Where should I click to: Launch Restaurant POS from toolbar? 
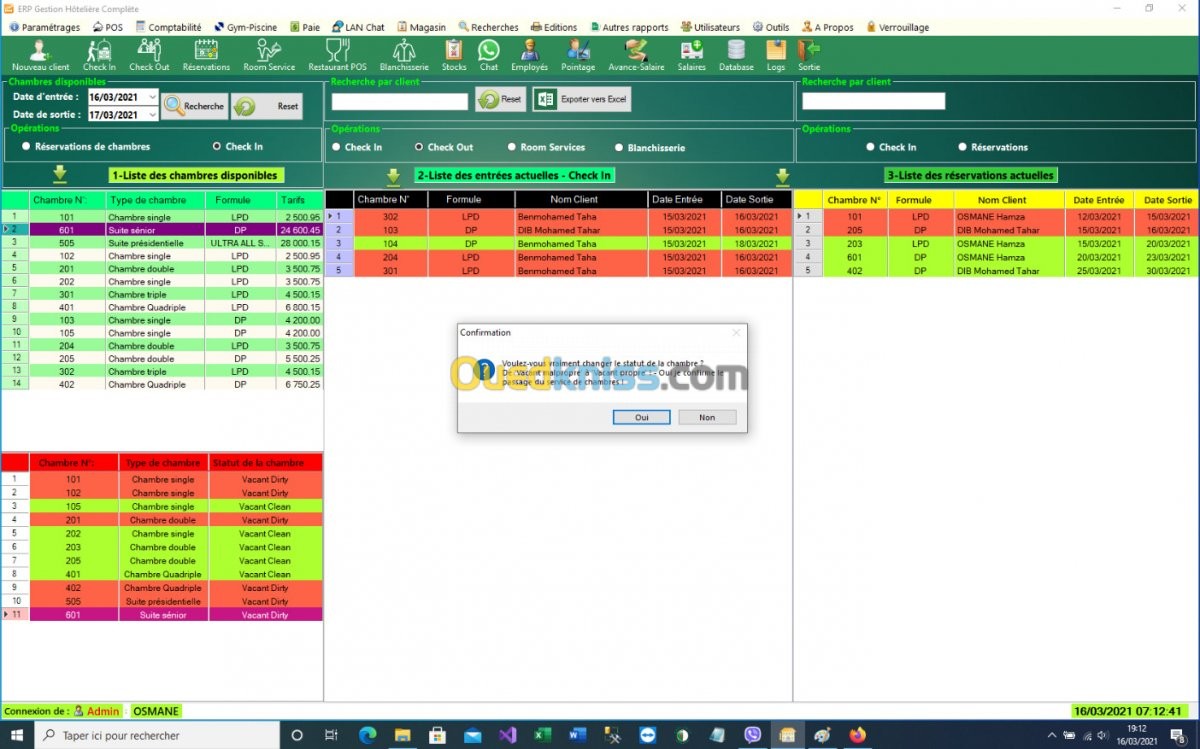point(337,55)
